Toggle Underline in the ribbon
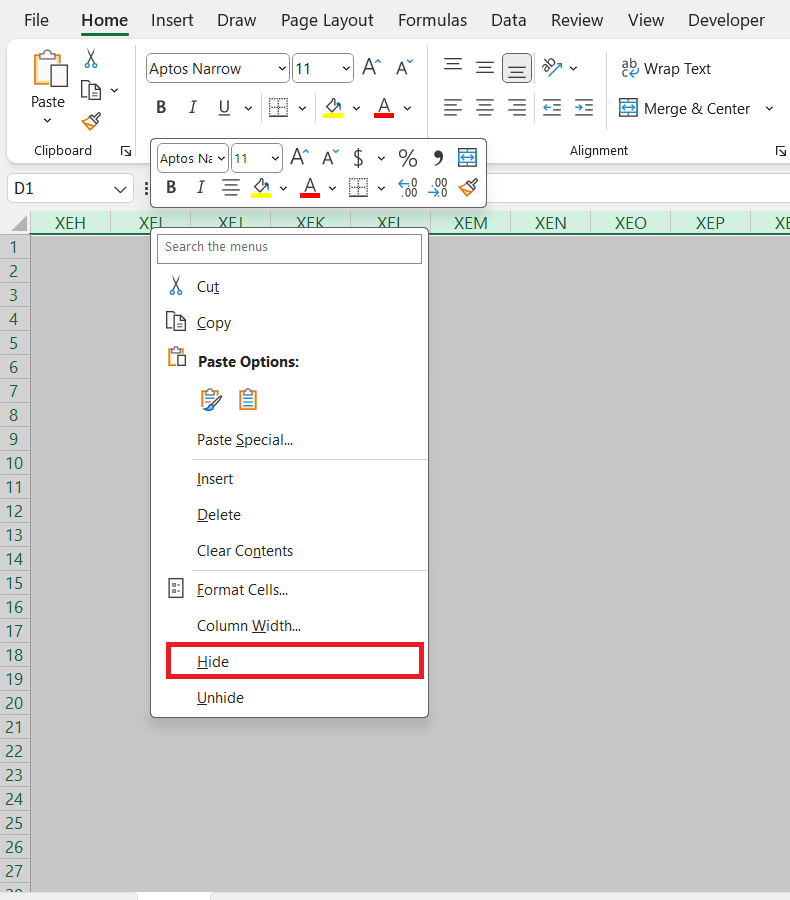The height and width of the screenshot is (900, 790). point(224,107)
